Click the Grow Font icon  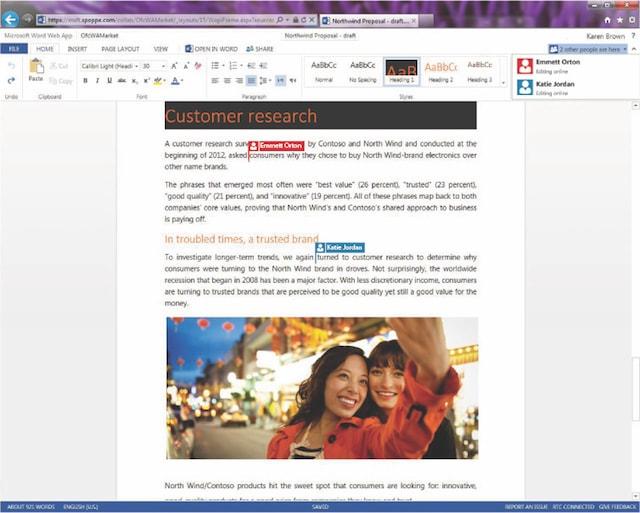(176, 66)
